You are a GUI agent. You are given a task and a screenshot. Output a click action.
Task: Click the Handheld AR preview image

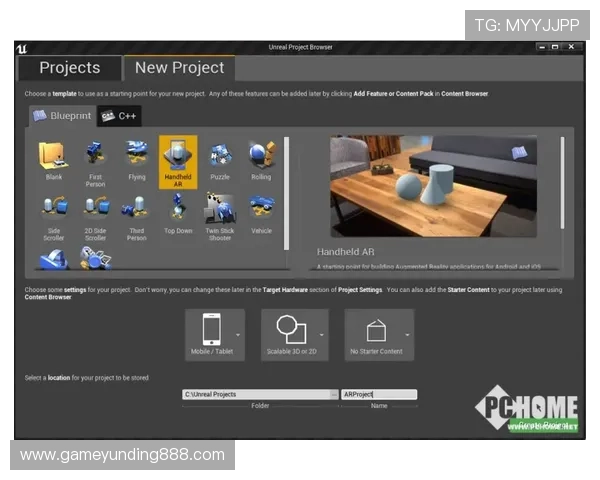coord(434,186)
